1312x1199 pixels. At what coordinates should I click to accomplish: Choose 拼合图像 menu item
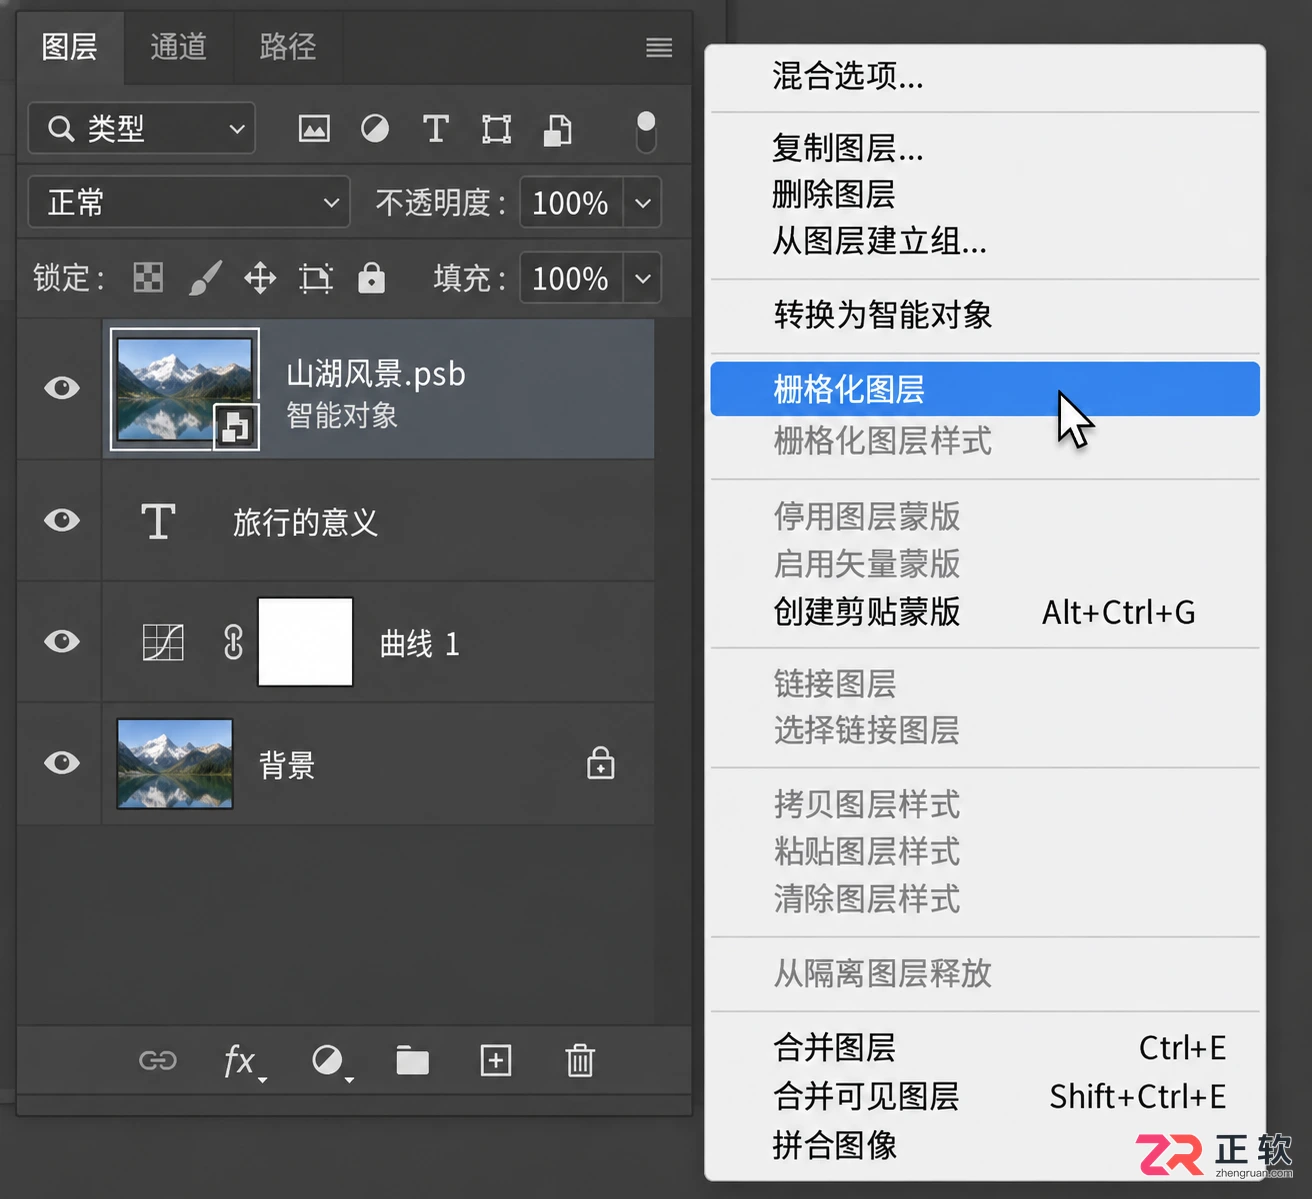click(985, 1145)
